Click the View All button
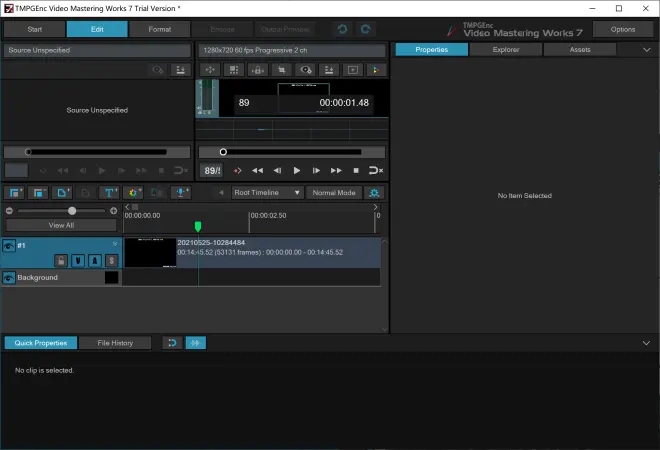 point(61,225)
